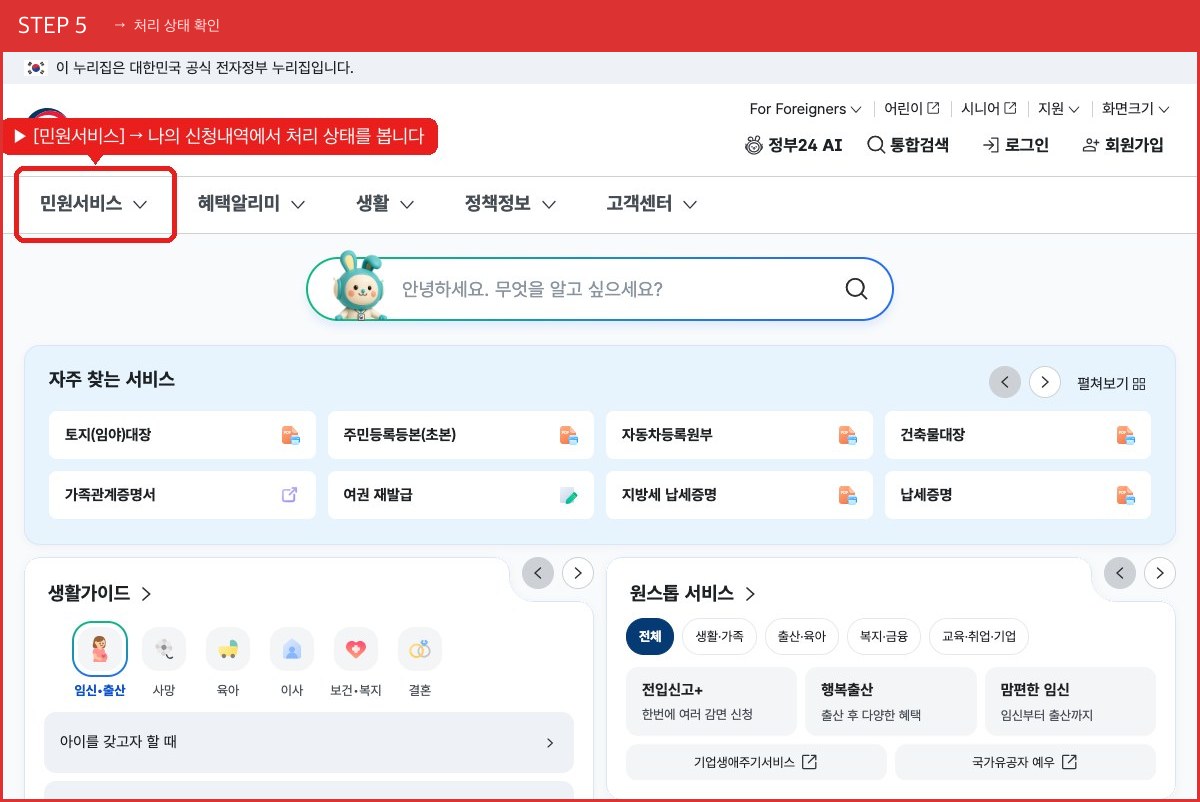Open the 고객센터 menu
Screen dimensions: 1200x802
pyautogui.click(x=651, y=204)
